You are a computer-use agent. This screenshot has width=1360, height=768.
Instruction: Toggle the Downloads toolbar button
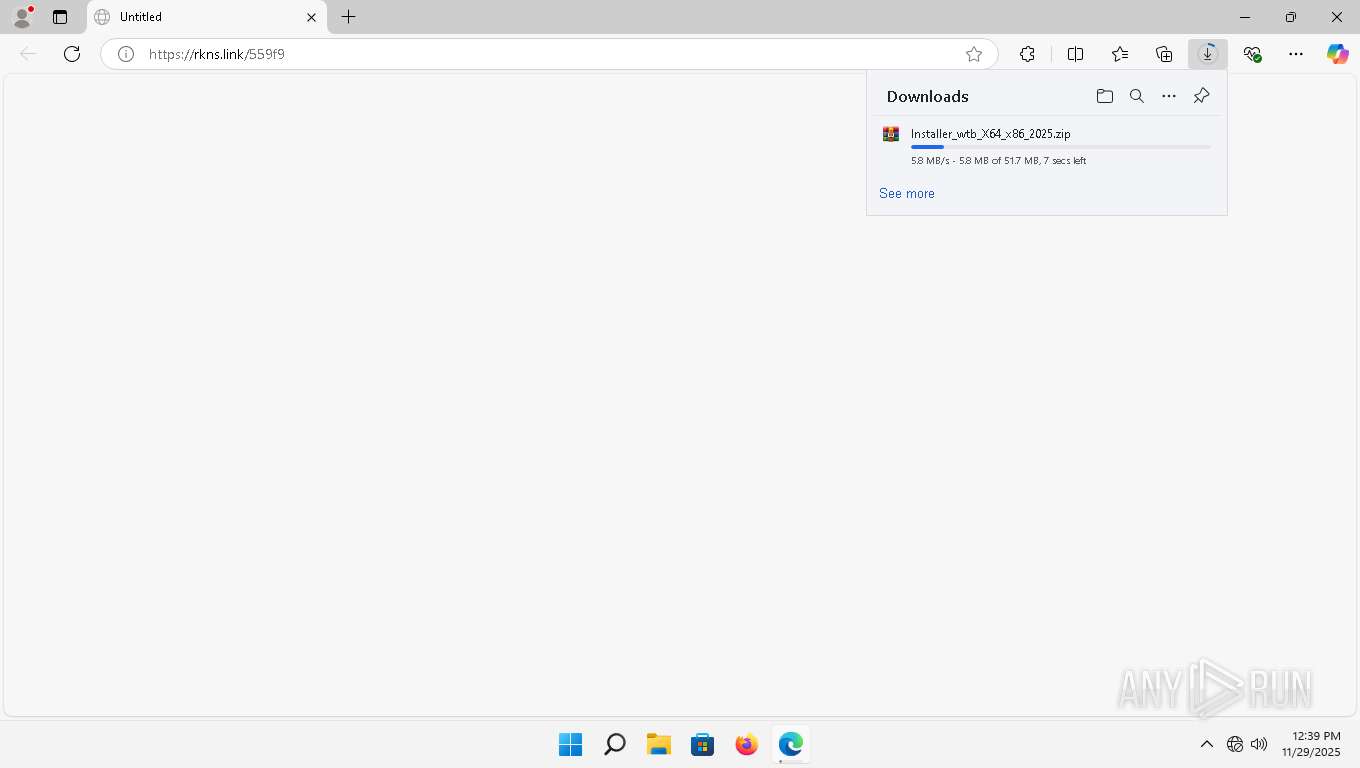pyautogui.click(x=1208, y=54)
